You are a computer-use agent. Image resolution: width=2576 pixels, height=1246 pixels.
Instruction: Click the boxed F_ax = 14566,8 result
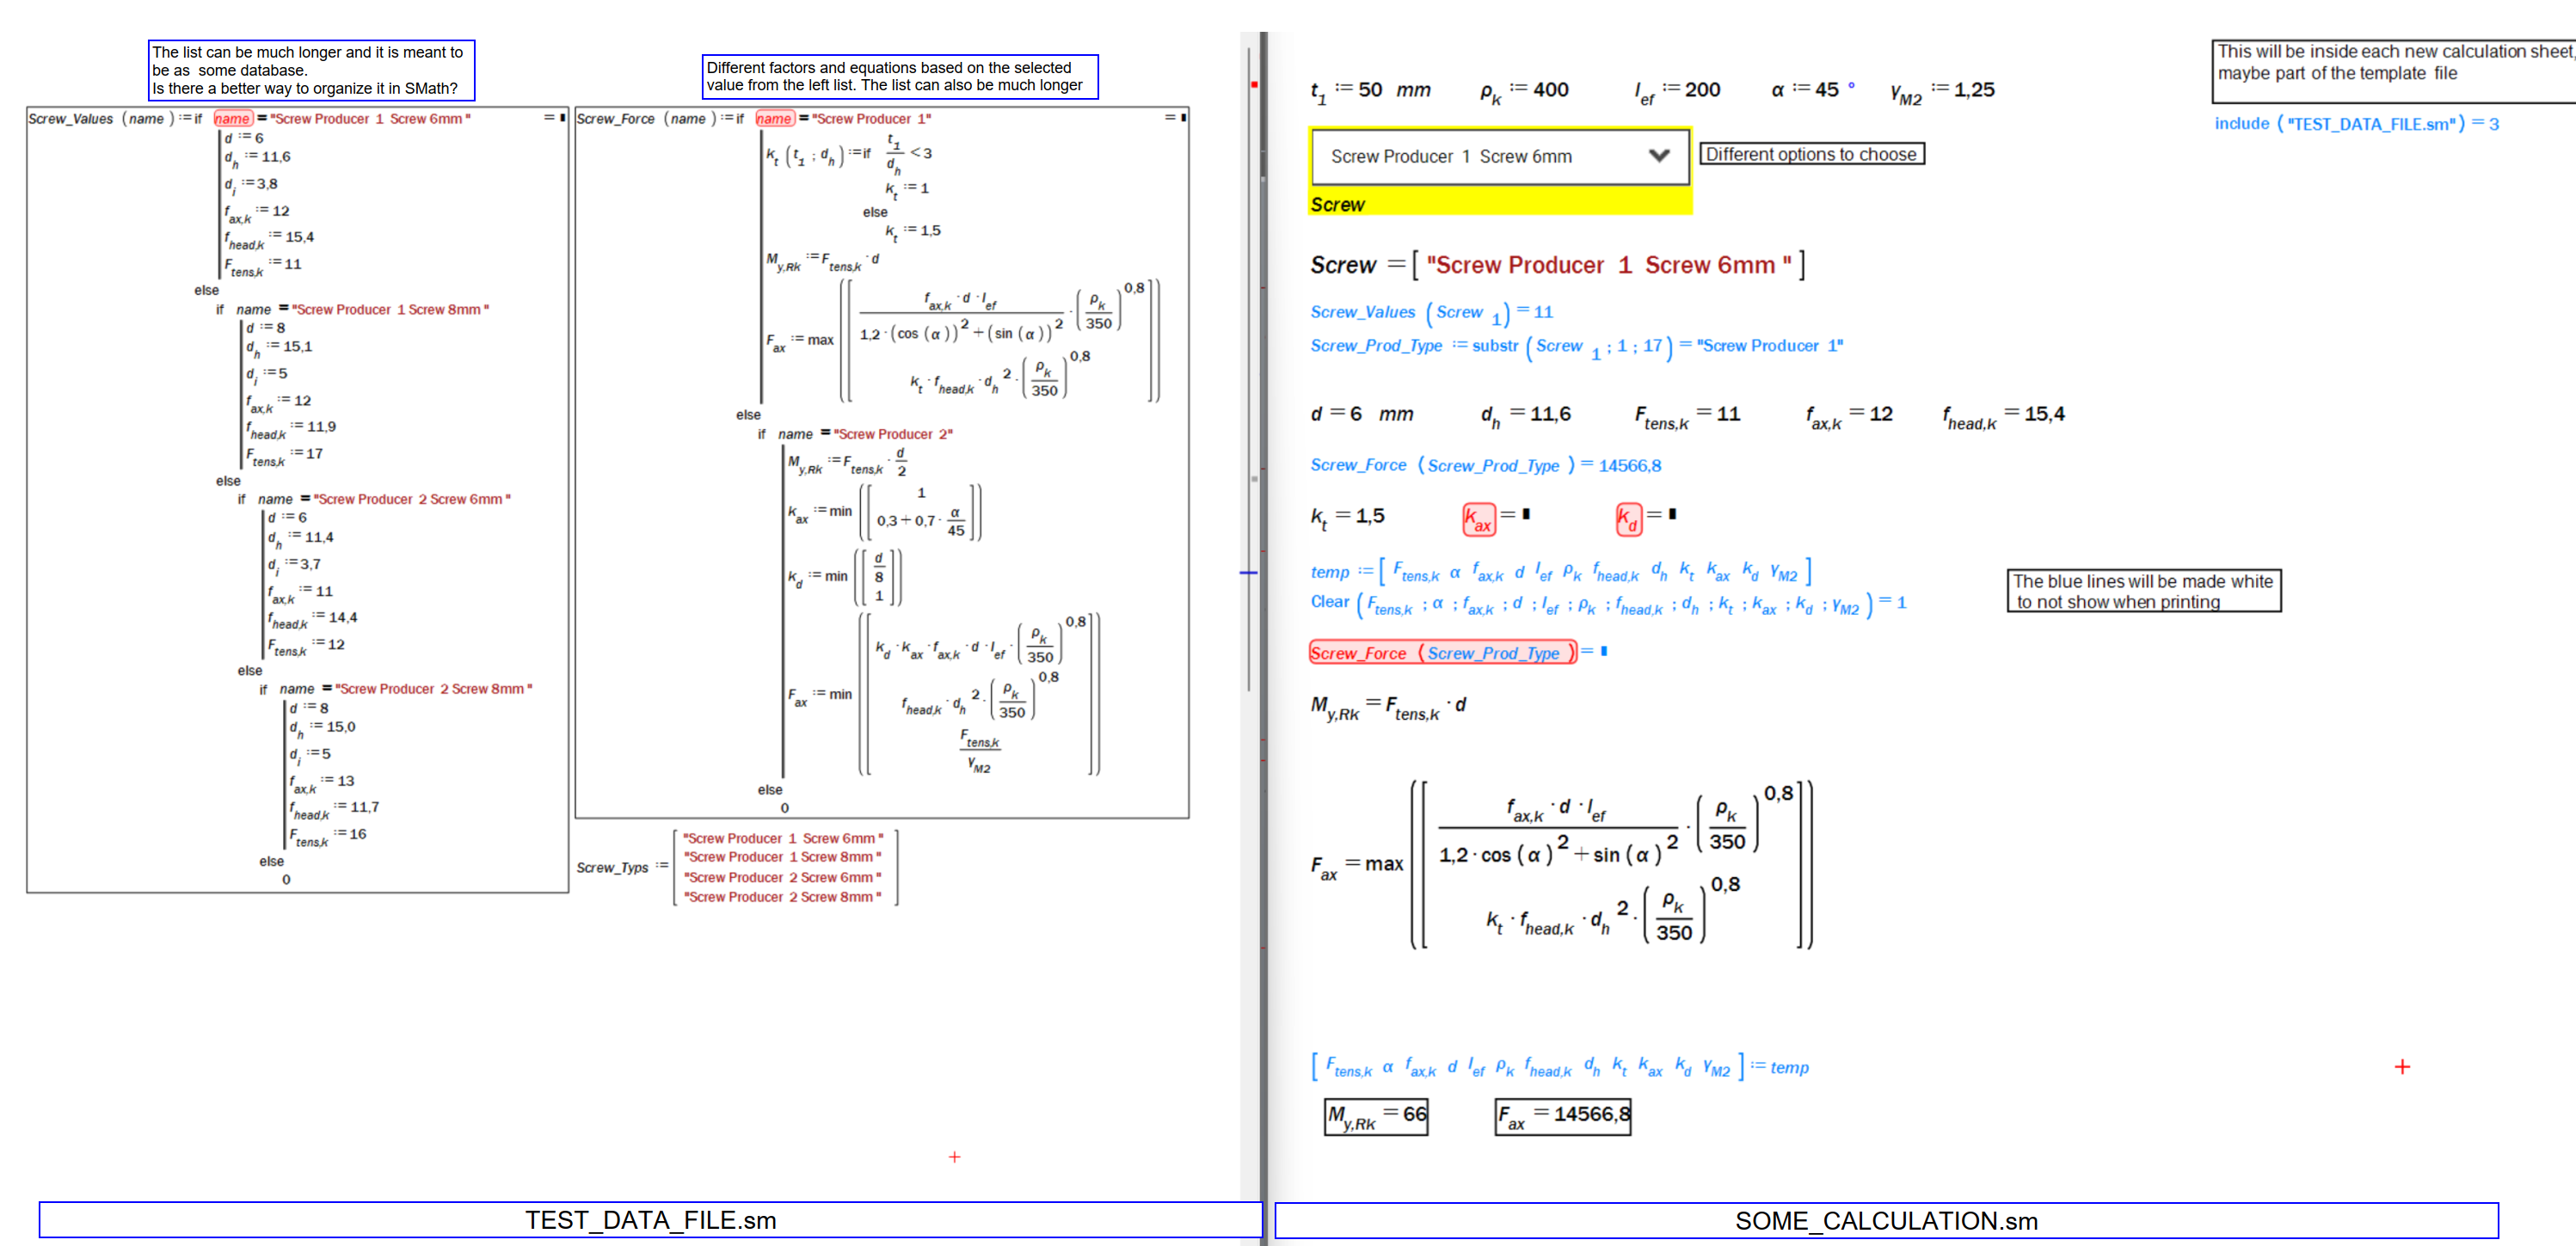tap(1562, 1115)
